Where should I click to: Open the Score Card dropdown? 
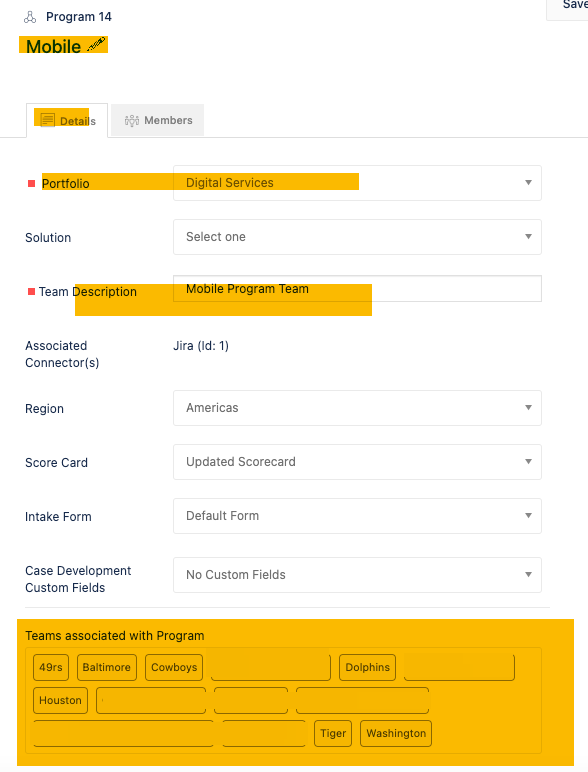coord(357,462)
